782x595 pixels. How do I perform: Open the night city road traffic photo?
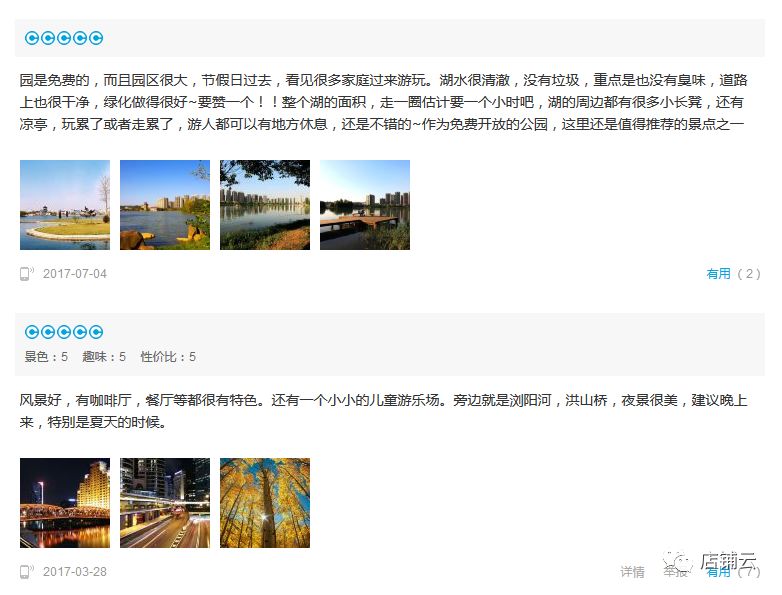pos(165,503)
